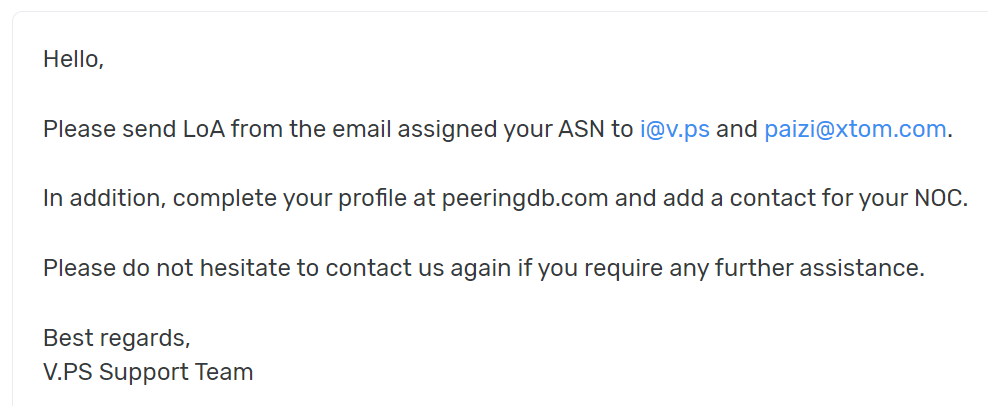
Task: Click the word "NOC" in the message
Action: tap(940, 198)
